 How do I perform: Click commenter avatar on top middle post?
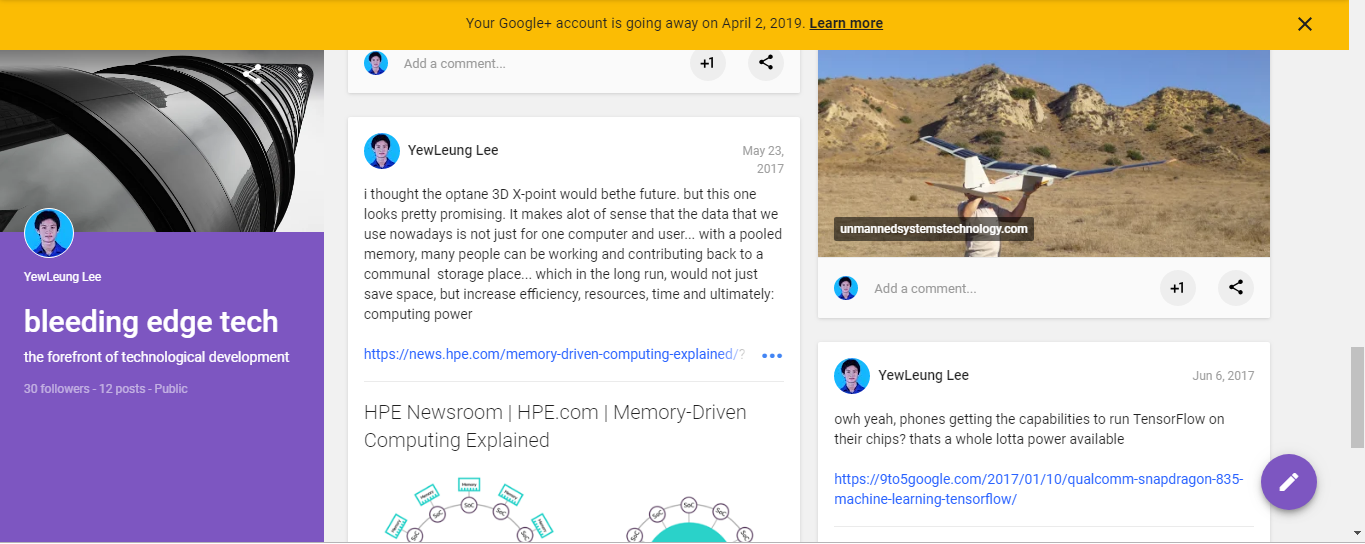pyautogui.click(x=376, y=63)
